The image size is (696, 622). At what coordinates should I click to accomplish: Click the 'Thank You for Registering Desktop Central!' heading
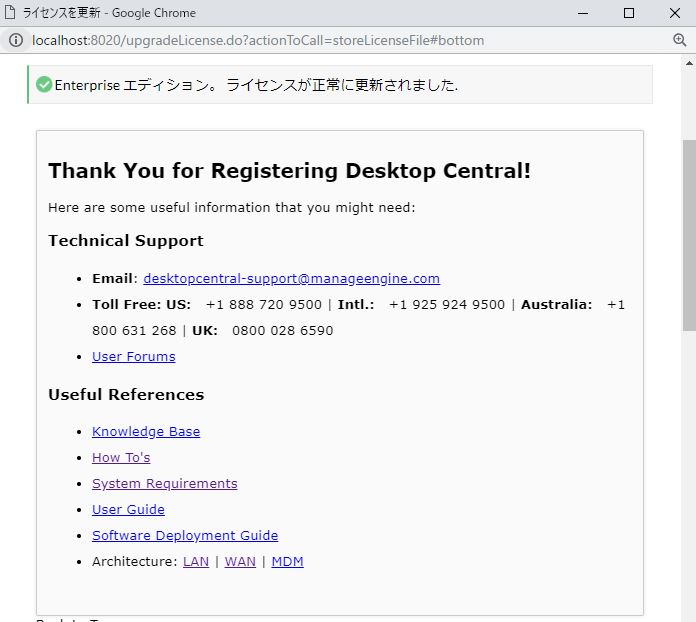289,170
